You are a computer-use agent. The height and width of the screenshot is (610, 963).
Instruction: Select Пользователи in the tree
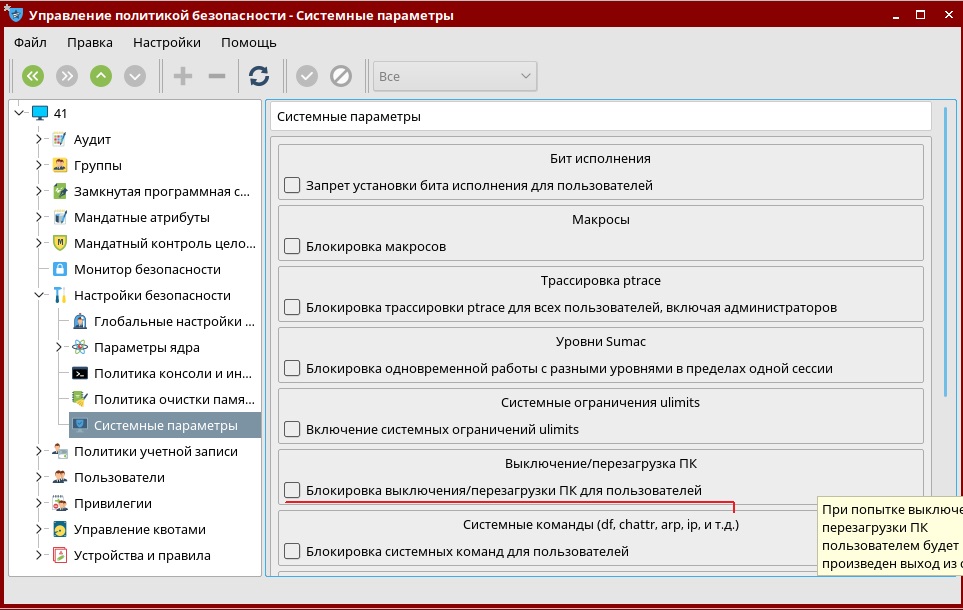[112, 477]
